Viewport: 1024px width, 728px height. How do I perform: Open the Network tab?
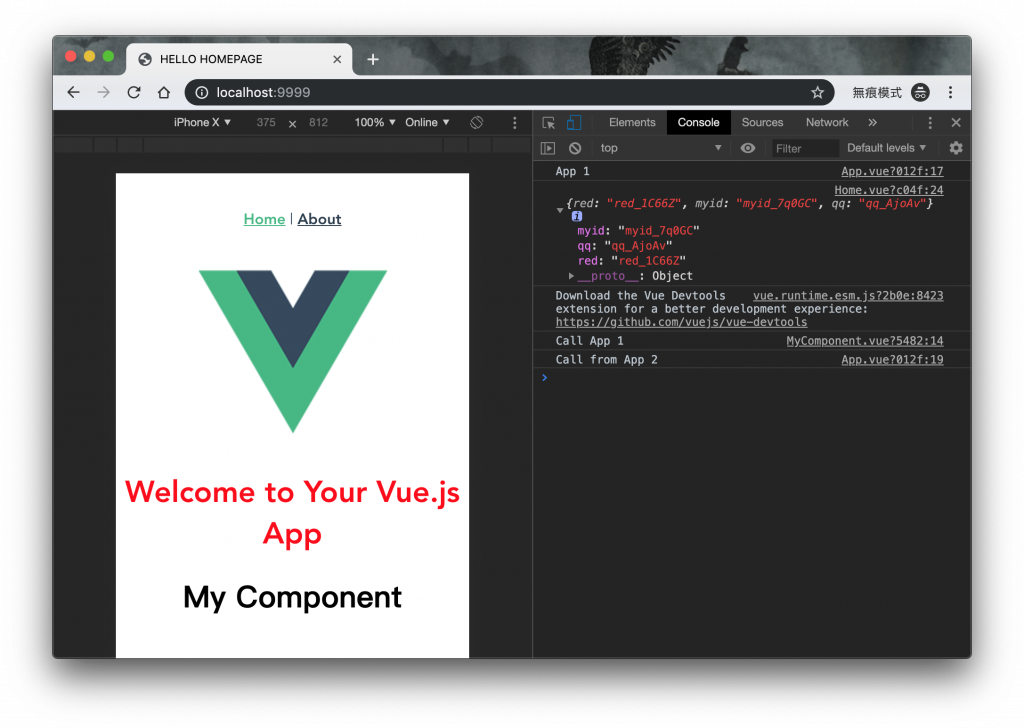[827, 123]
